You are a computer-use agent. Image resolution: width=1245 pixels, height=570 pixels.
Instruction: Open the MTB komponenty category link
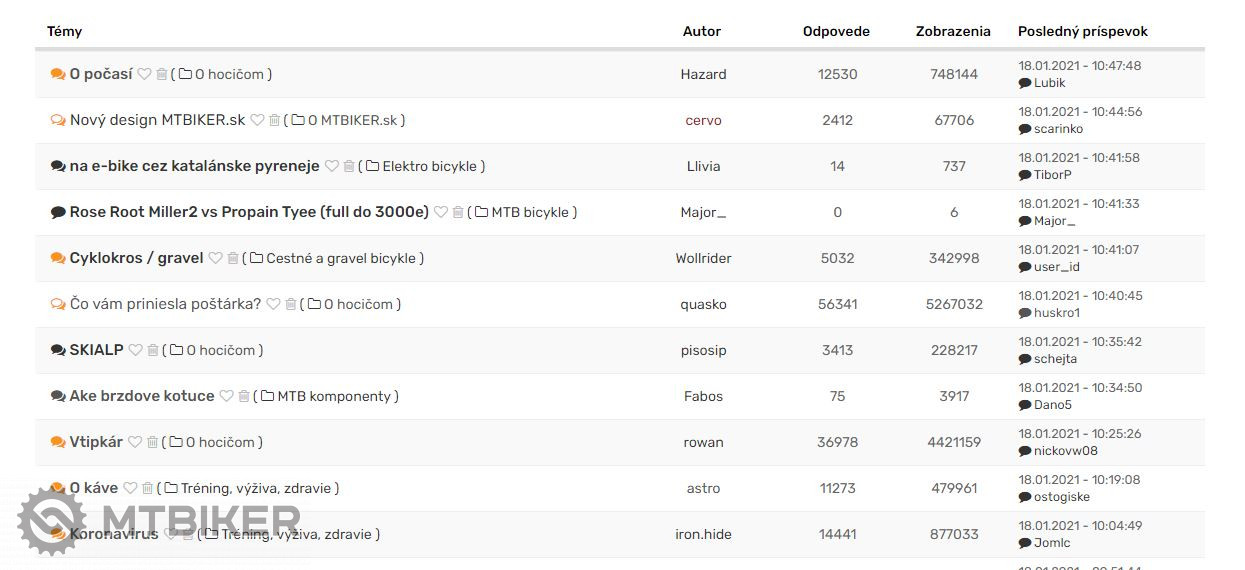point(334,396)
